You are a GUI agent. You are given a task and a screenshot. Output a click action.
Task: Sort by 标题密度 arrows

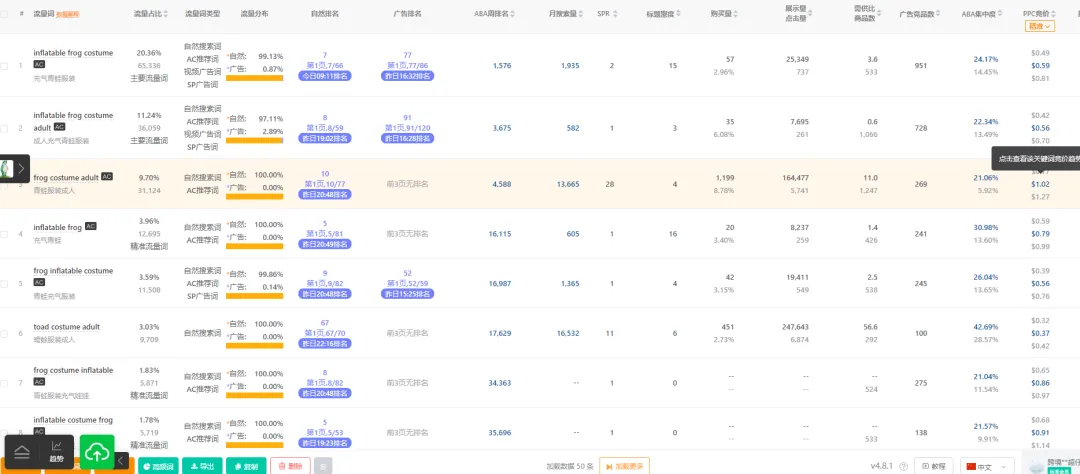(x=678, y=14)
